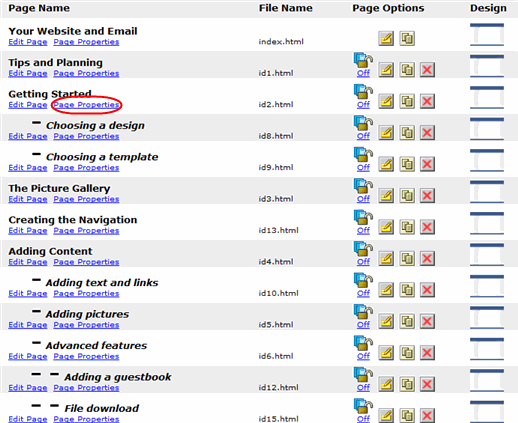
Task: Open Page Properties for Getting Started
Action: [86, 105]
